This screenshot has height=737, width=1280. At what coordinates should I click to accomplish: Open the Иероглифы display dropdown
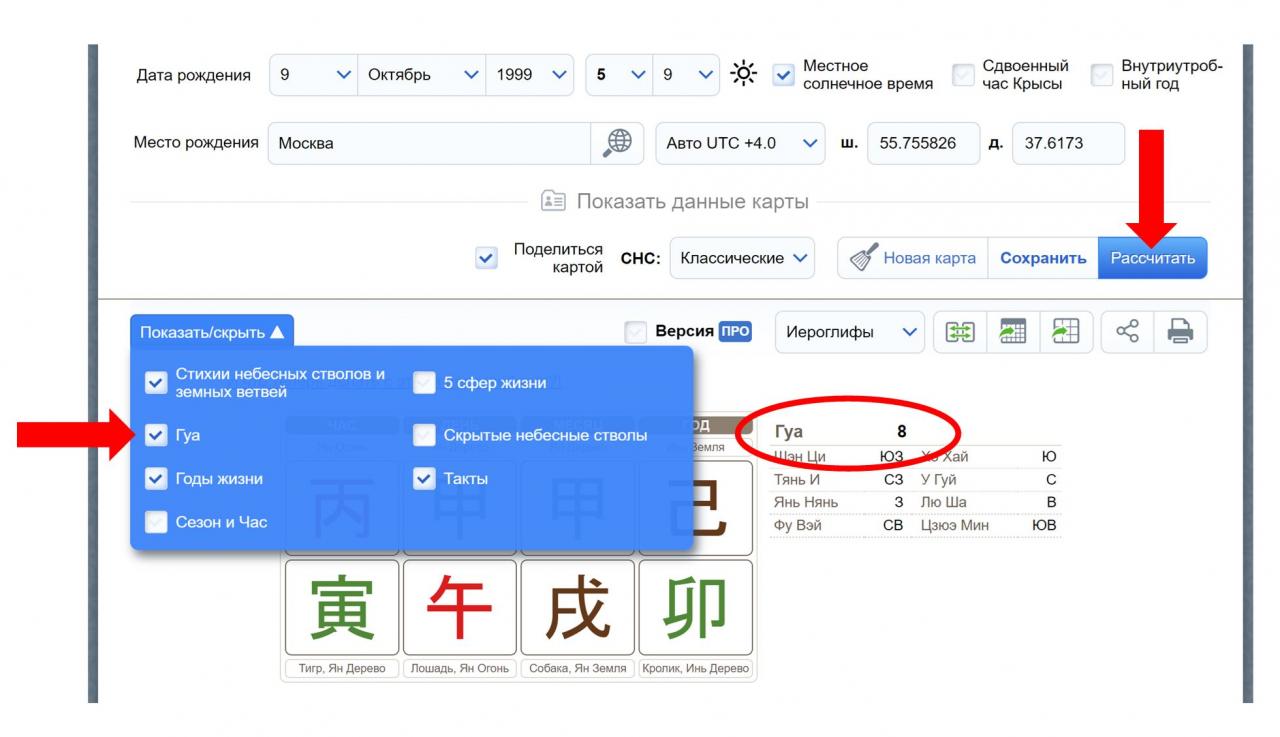point(849,332)
